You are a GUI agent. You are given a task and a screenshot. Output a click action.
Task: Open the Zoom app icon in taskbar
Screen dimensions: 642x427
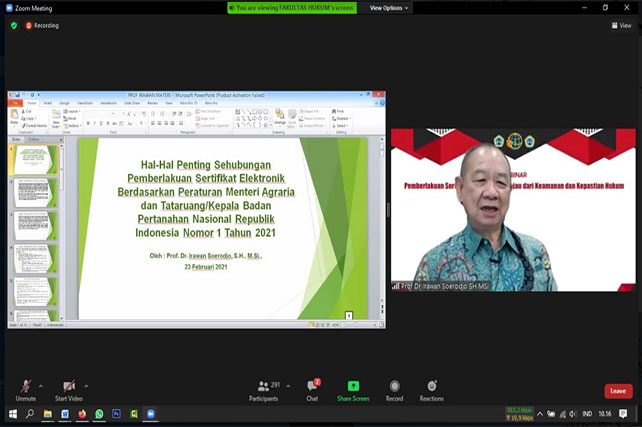coord(151,414)
